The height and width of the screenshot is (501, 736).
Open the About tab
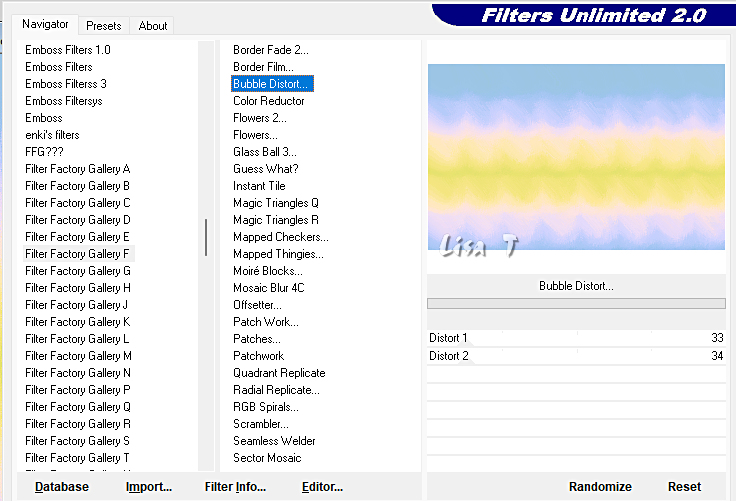tap(153, 26)
